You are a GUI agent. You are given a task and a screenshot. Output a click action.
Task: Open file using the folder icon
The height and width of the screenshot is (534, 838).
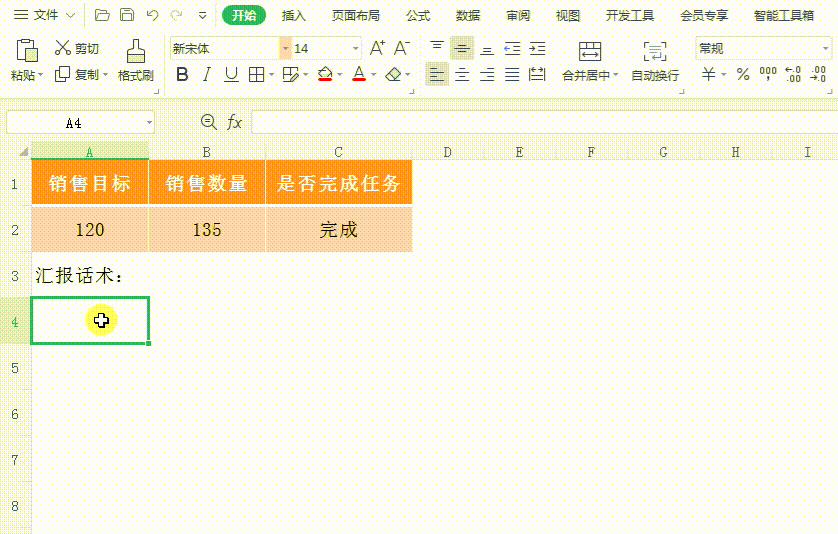tap(102, 15)
